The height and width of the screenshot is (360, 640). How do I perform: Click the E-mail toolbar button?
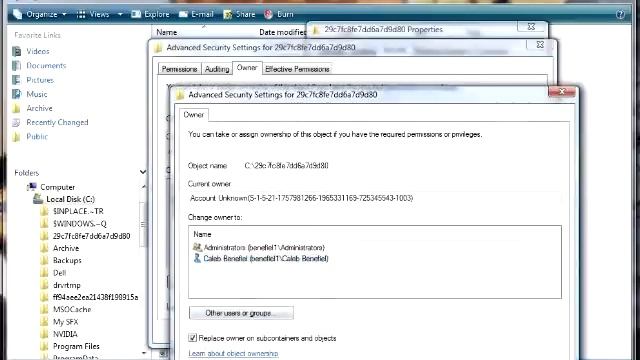196,14
